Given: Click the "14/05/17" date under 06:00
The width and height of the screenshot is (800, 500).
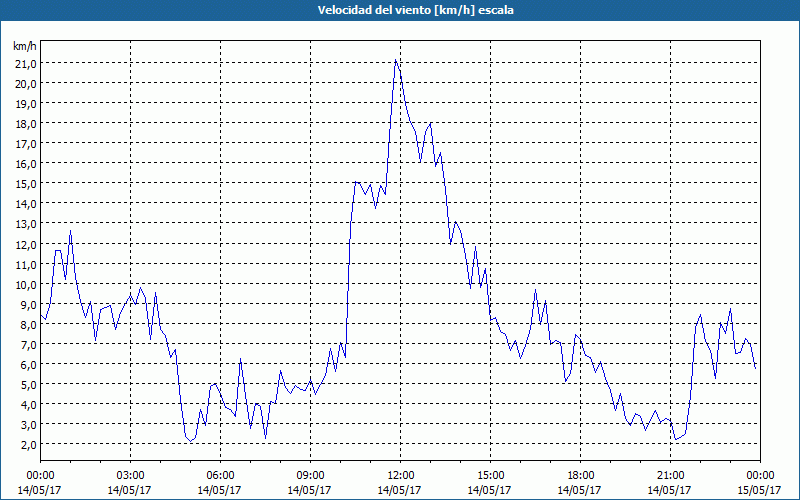Looking at the screenshot, I should [x=219, y=490].
